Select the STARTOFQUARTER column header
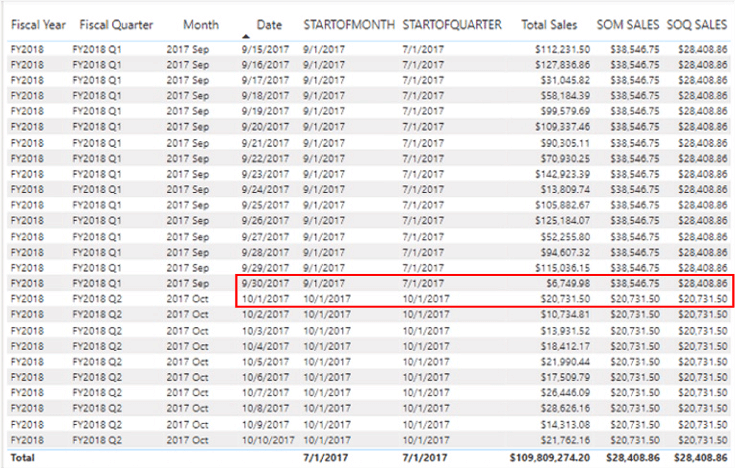This screenshot has width=735, height=468. pos(450,24)
